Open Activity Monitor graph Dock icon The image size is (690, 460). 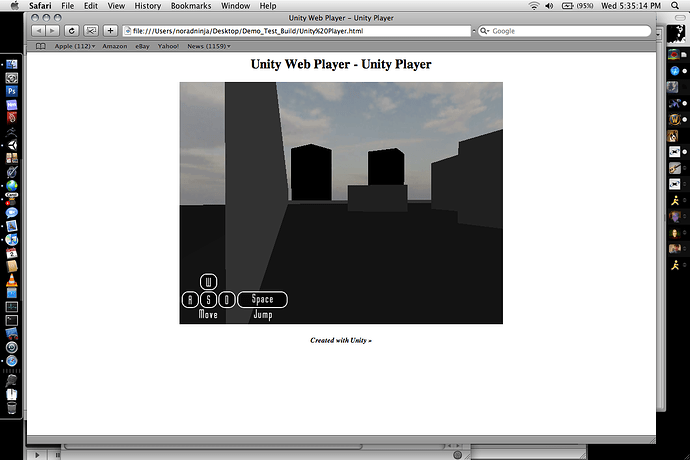(11, 307)
